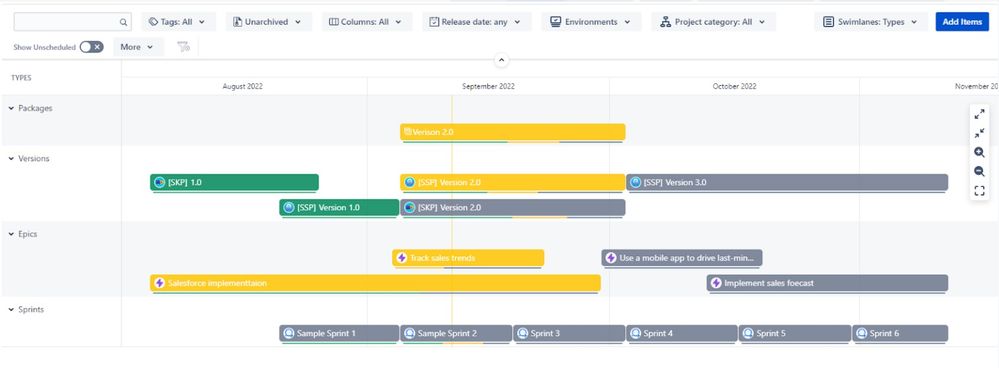Select the Sprint 5 bar
The width and height of the screenshot is (999, 368).
pyautogui.click(x=795, y=333)
